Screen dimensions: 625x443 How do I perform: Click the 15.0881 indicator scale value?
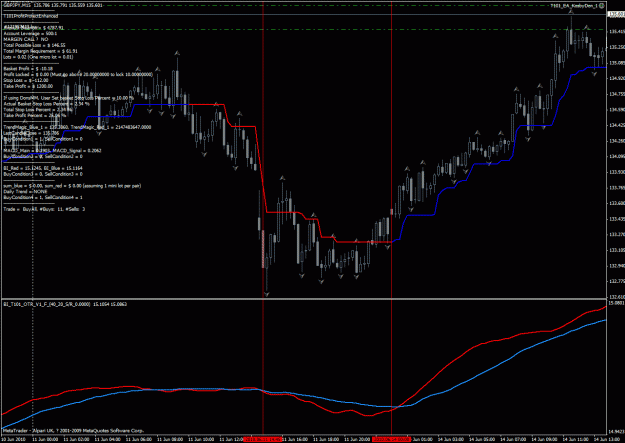click(616, 303)
